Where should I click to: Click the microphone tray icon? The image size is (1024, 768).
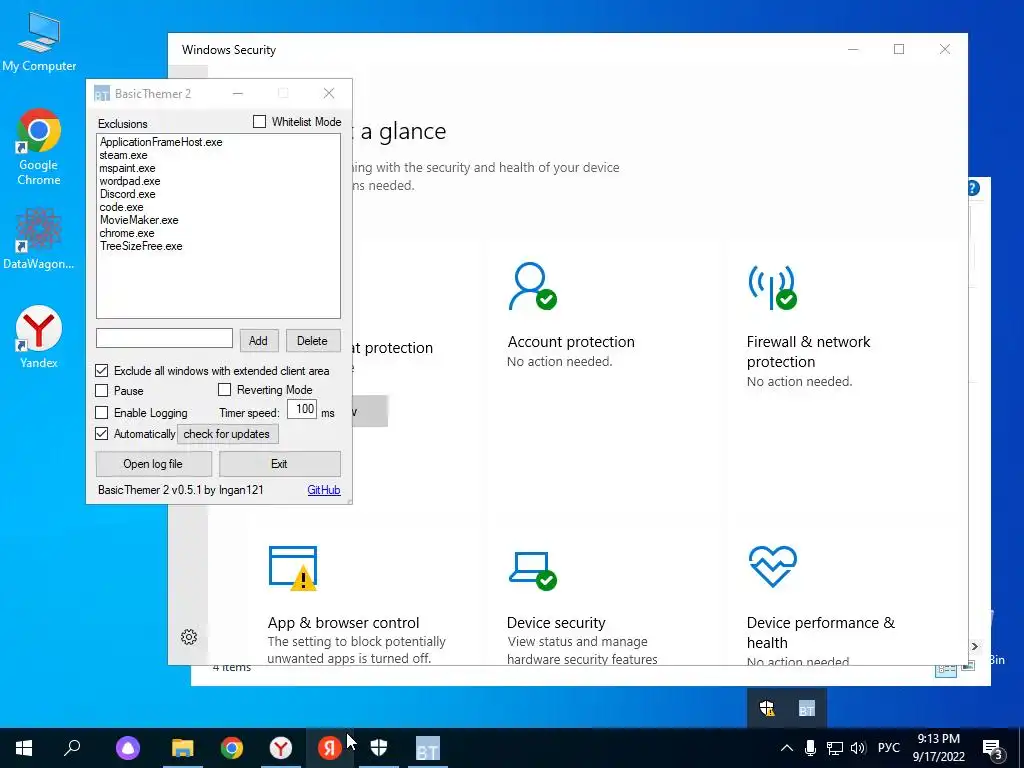pos(810,748)
